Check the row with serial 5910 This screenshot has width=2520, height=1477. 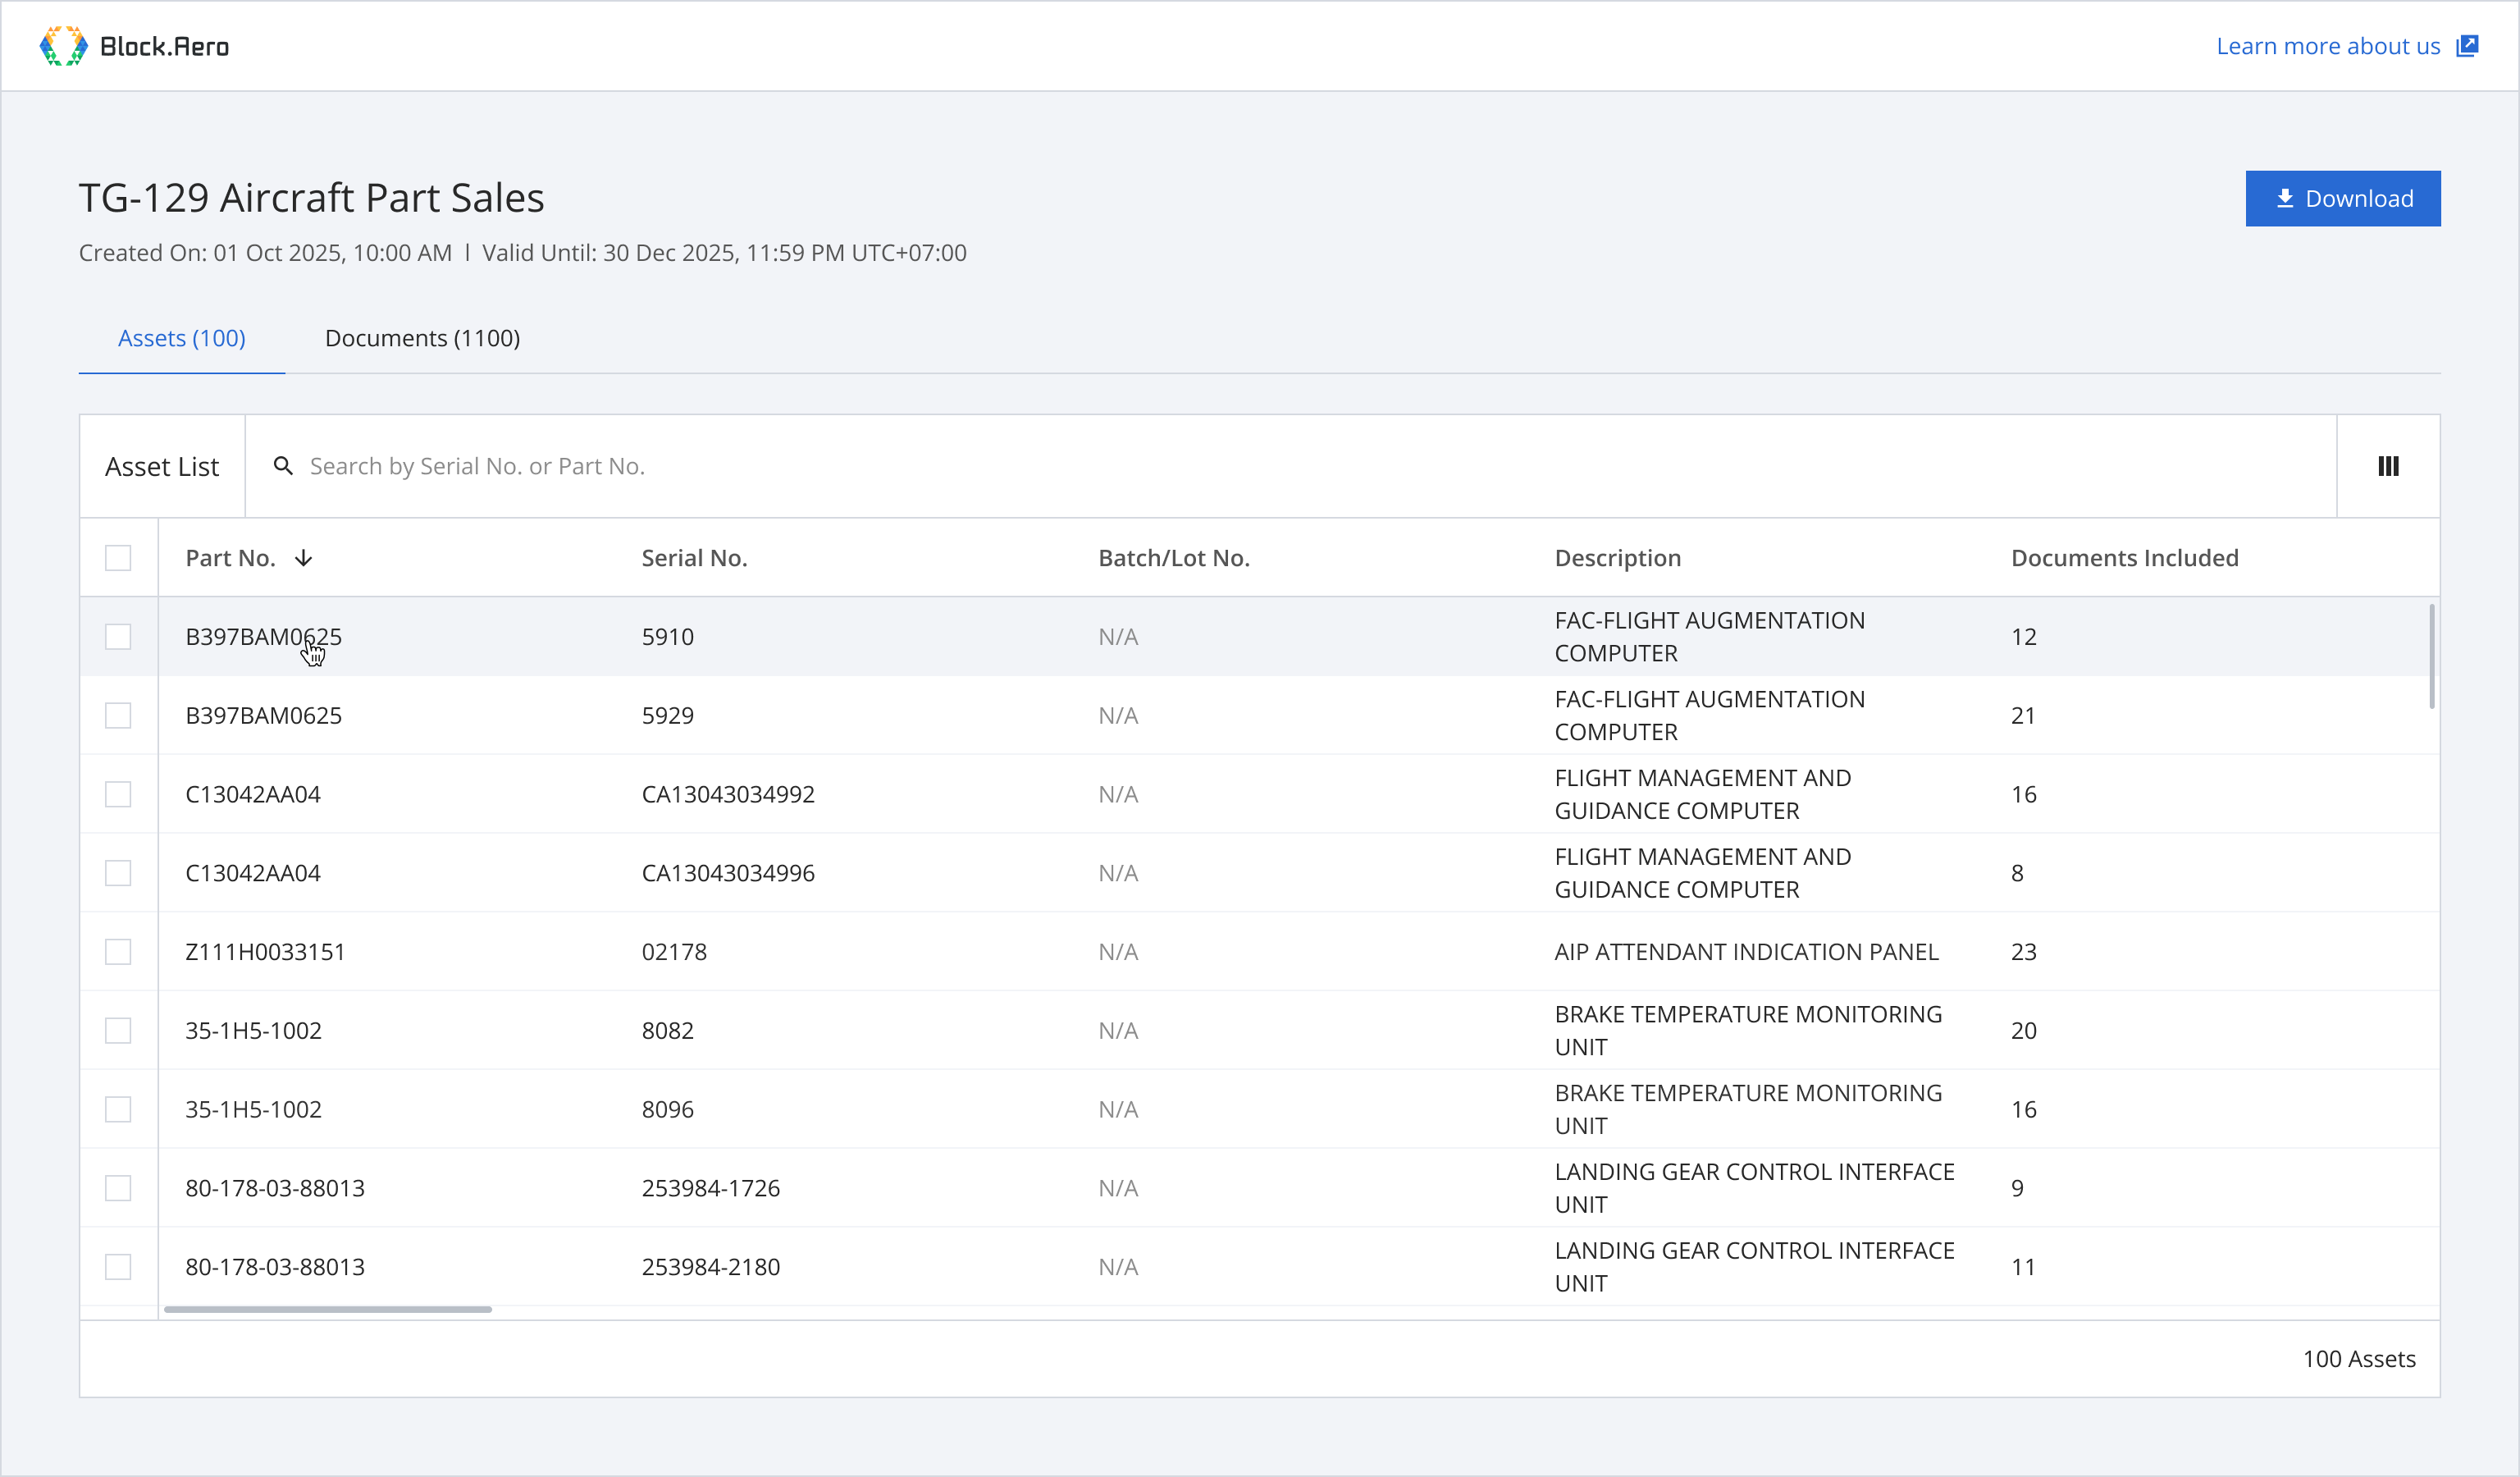[118, 637]
